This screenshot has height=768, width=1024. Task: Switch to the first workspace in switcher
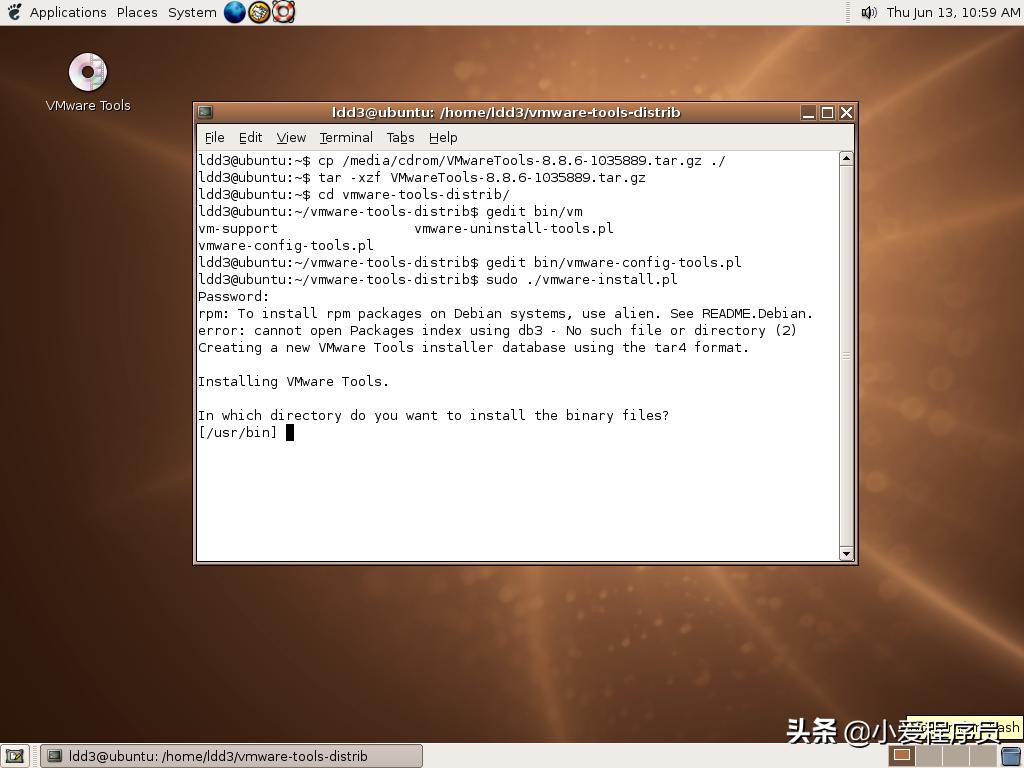pyautogui.click(x=902, y=756)
